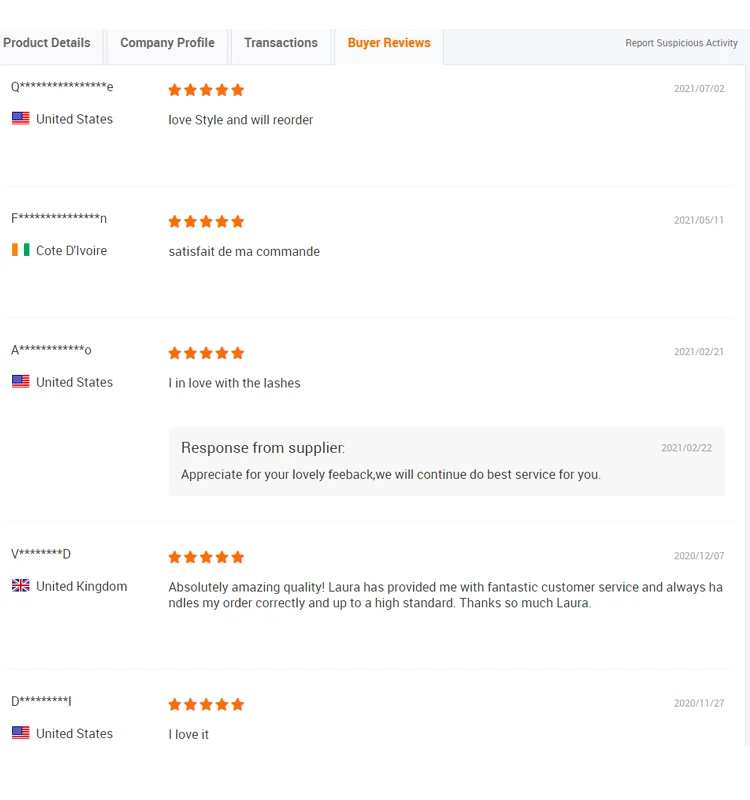
Task: Click reviewer name Q****e
Action: [62, 87]
